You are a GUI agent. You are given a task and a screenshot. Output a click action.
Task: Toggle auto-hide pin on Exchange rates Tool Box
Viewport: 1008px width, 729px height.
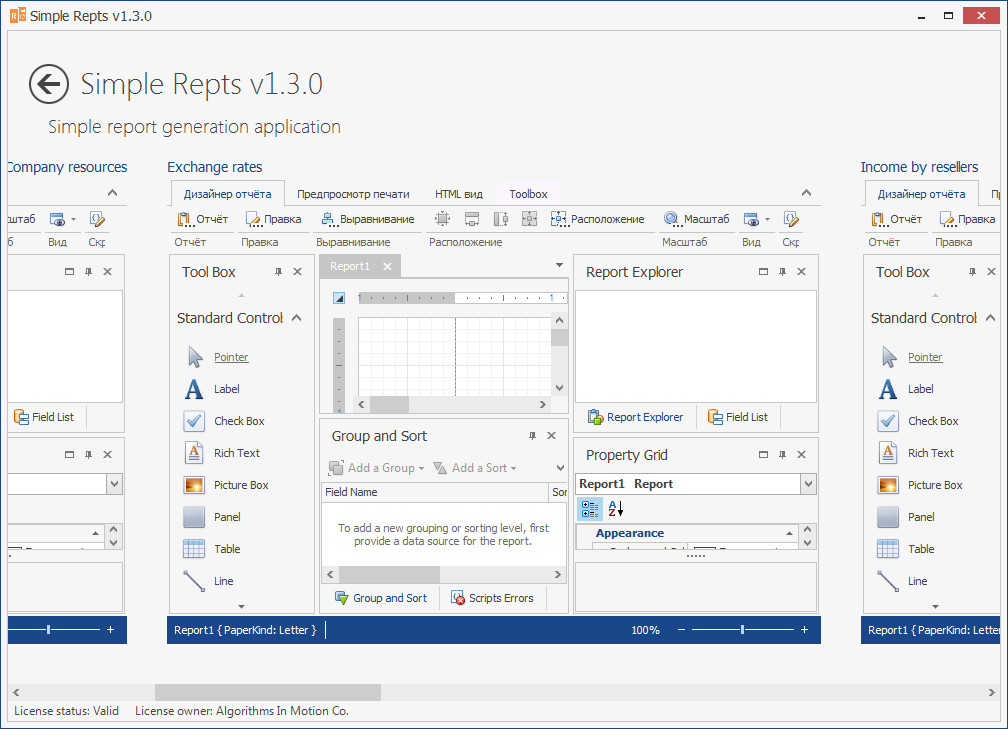click(x=278, y=272)
